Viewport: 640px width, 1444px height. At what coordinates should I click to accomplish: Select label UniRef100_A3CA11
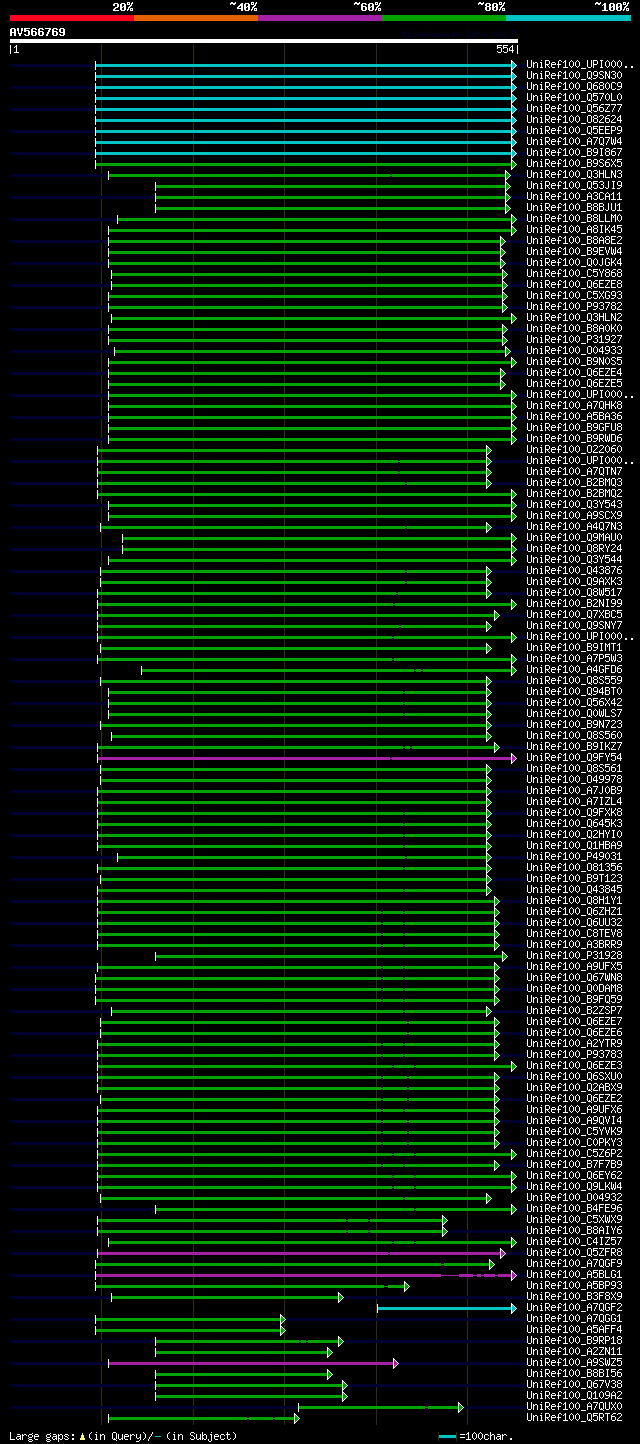click(574, 196)
